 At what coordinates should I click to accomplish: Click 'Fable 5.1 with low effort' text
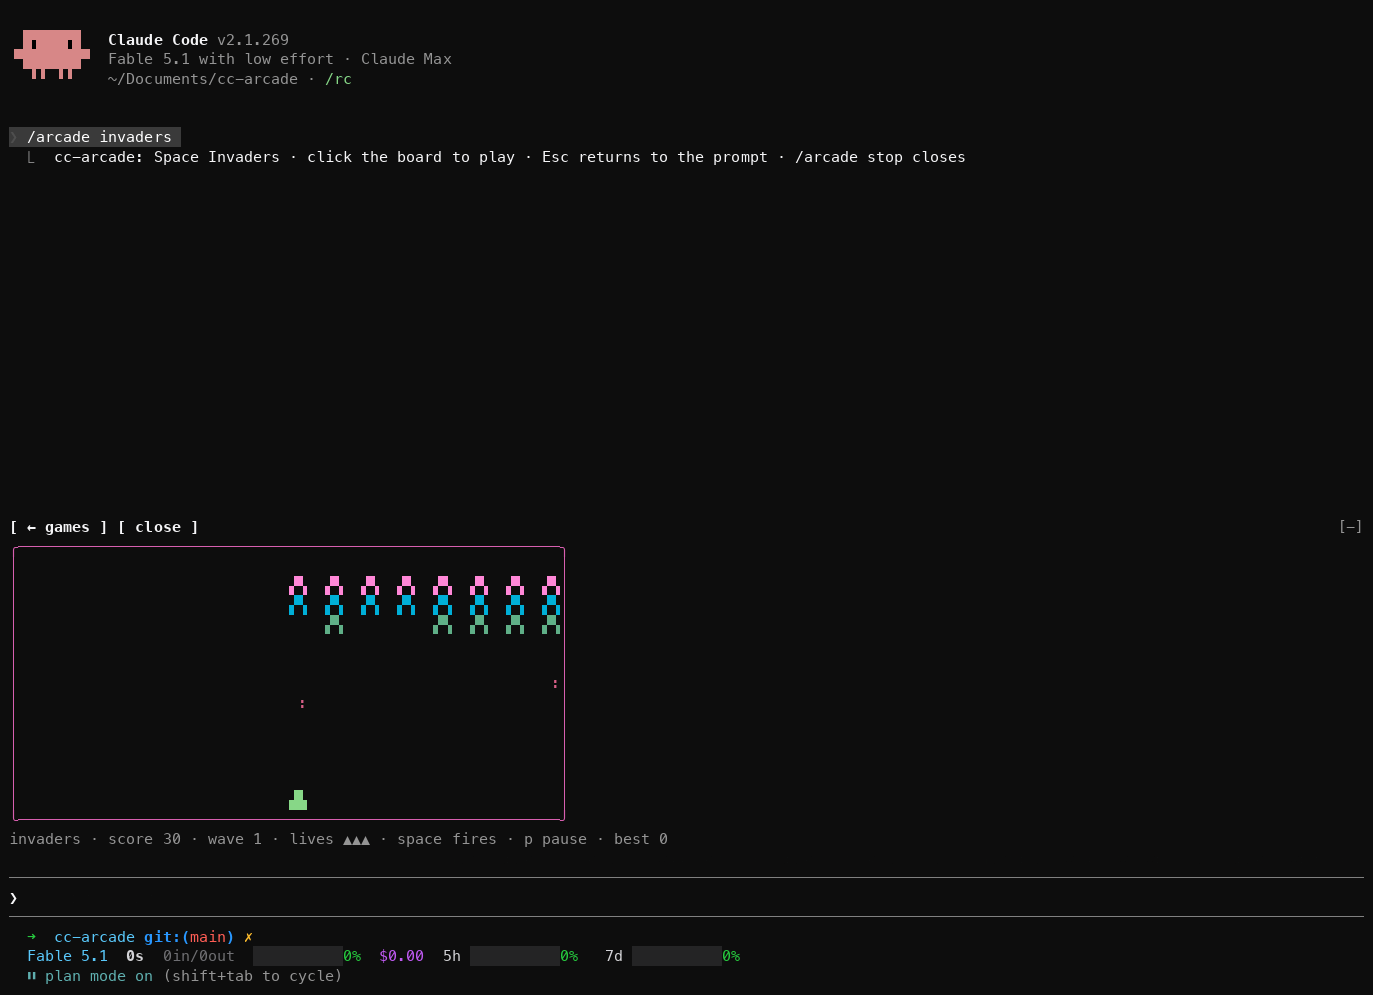point(221,59)
